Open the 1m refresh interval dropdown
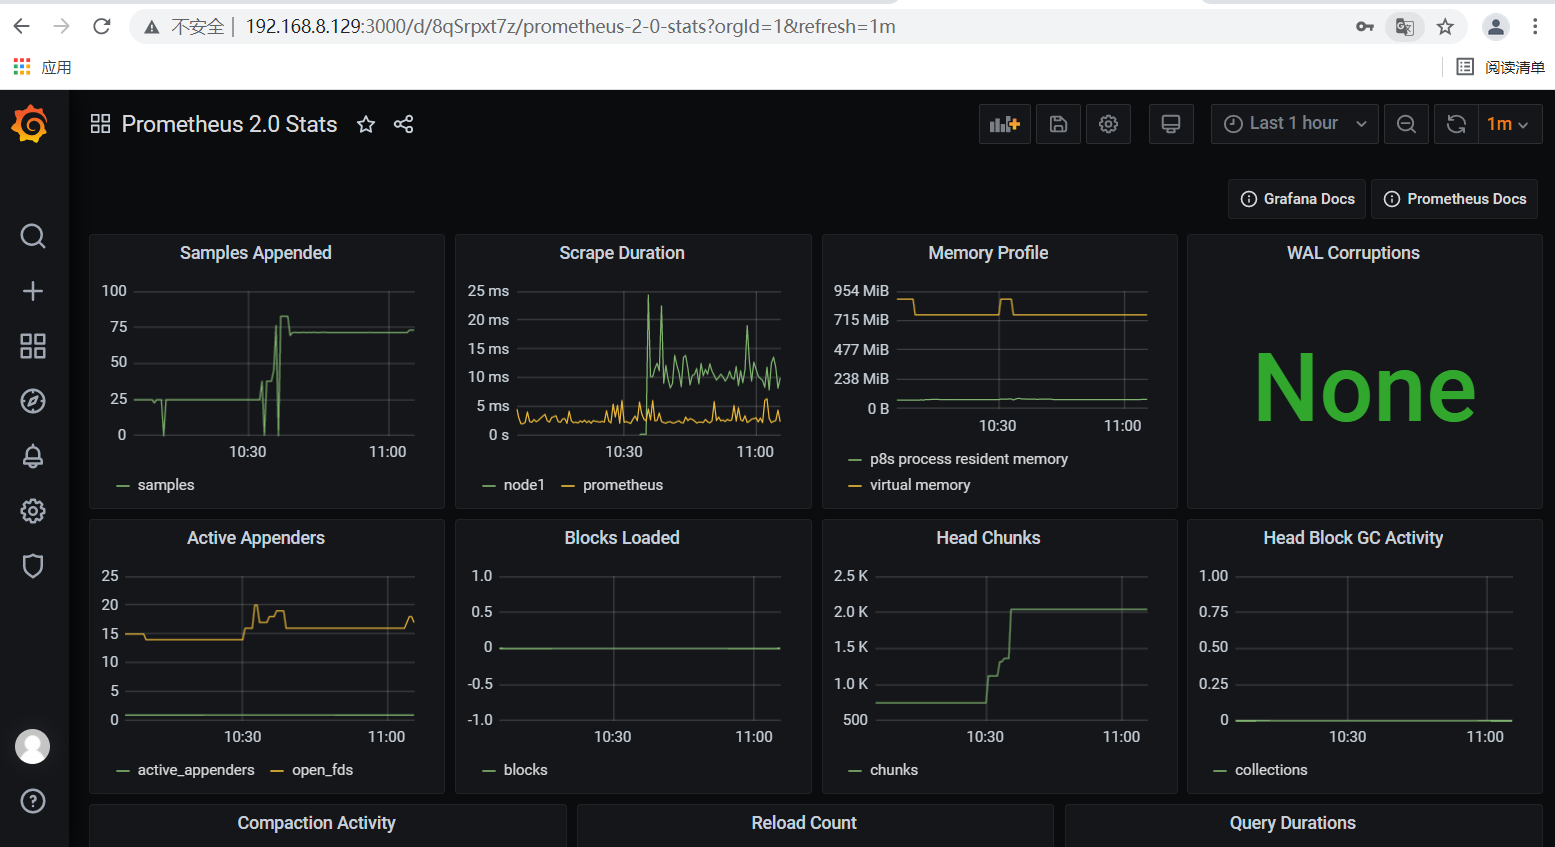Viewport: 1555px width, 847px height. coord(1509,124)
